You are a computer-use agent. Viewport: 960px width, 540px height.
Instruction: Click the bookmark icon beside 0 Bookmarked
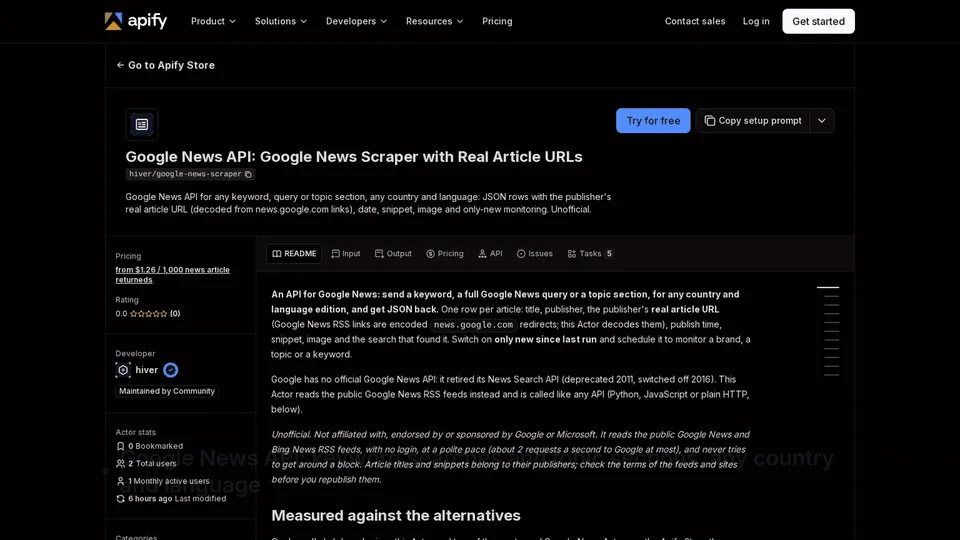[120, 446]
